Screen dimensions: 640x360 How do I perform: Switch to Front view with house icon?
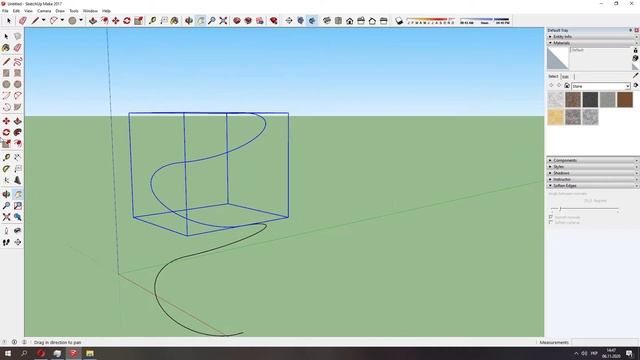pos(349,20)
